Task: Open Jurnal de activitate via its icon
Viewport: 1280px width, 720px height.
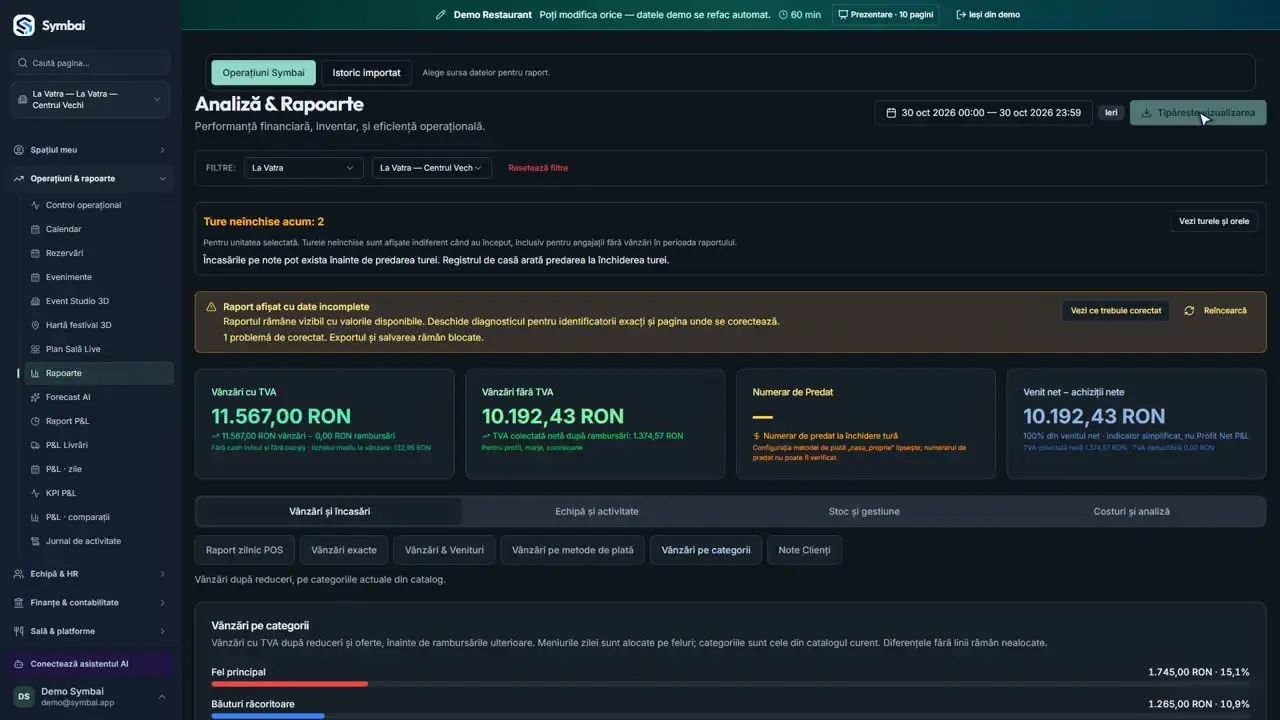Action: click(35, 541)
